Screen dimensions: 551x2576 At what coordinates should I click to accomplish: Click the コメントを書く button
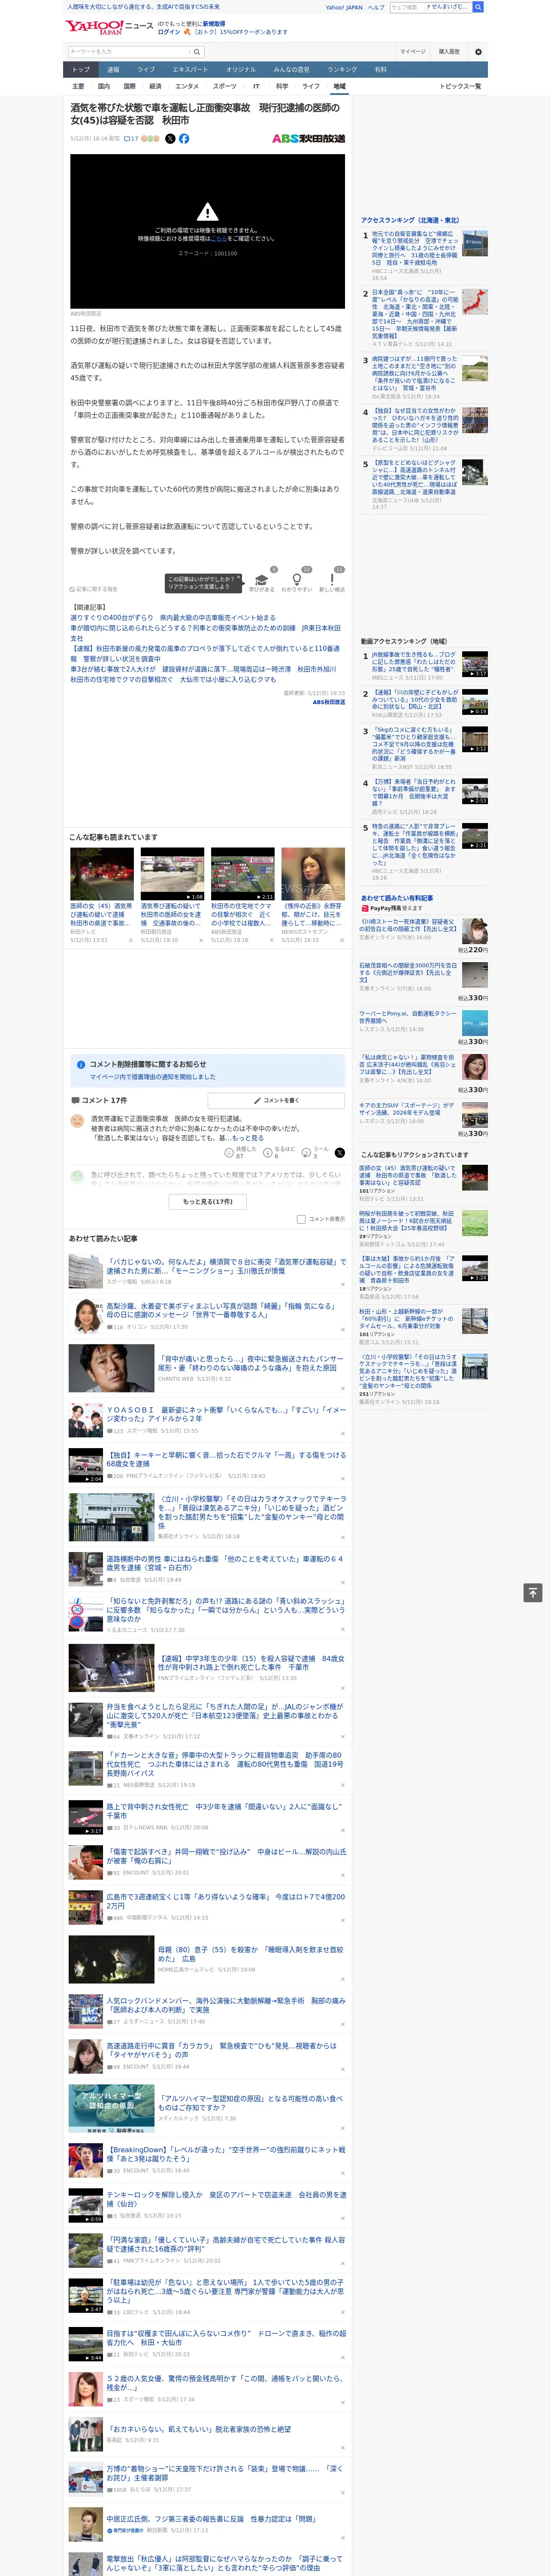pos(276,1100)
